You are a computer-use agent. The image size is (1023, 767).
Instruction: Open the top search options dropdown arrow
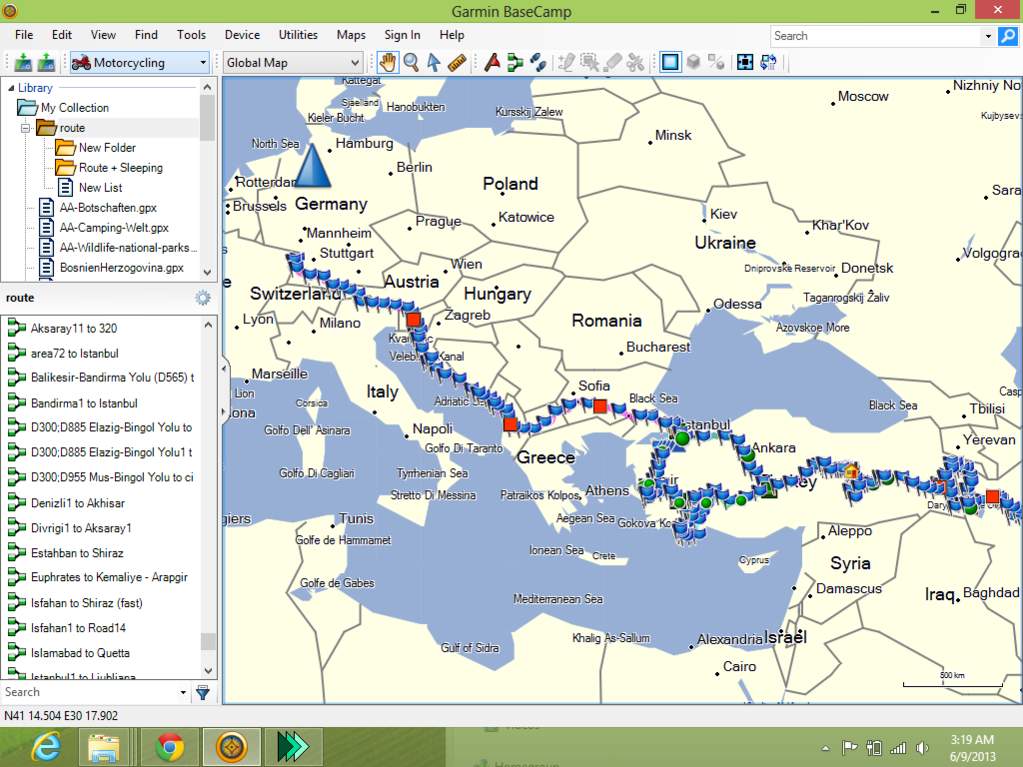988,37
